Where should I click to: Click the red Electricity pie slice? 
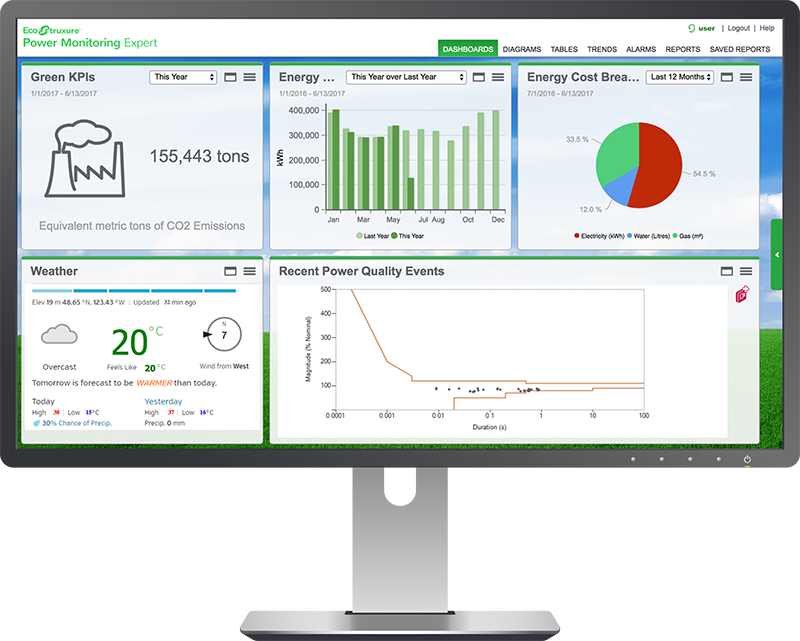click(x=661, y=164)
